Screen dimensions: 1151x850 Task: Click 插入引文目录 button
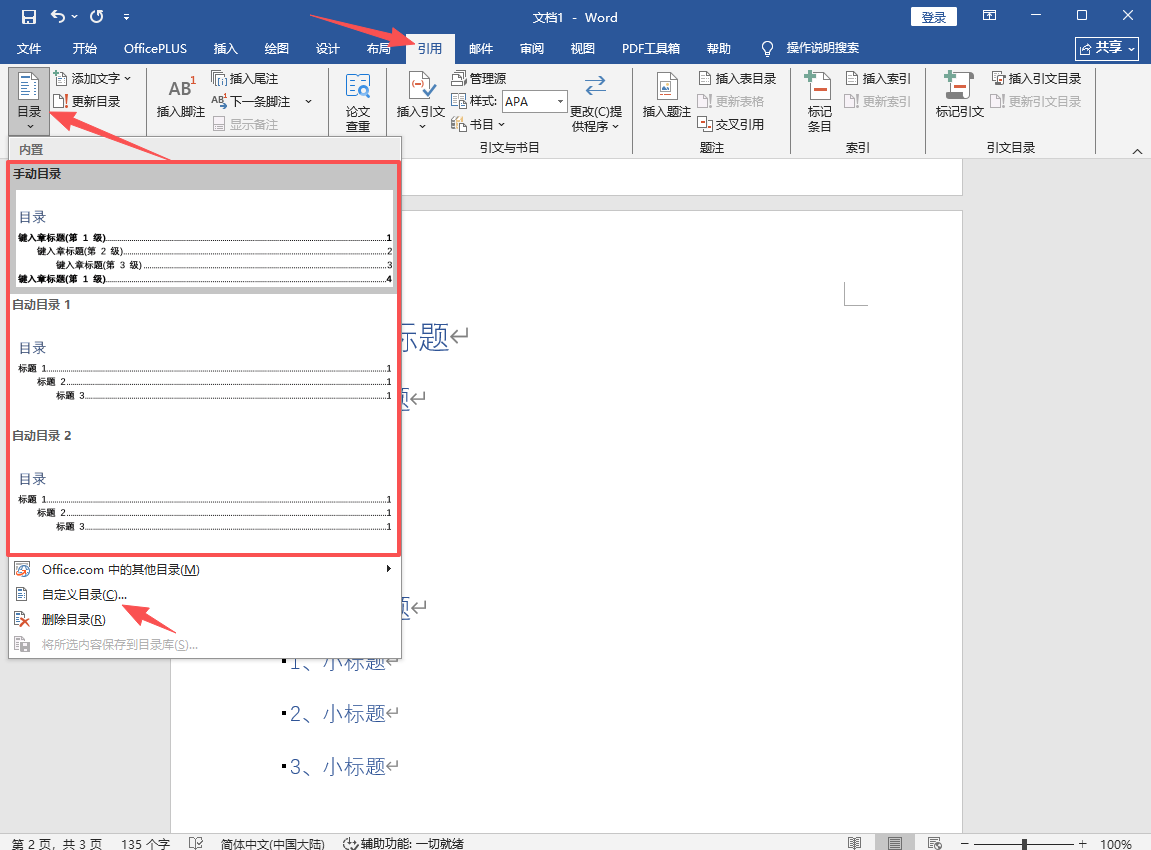click(x=1036, y=79)
